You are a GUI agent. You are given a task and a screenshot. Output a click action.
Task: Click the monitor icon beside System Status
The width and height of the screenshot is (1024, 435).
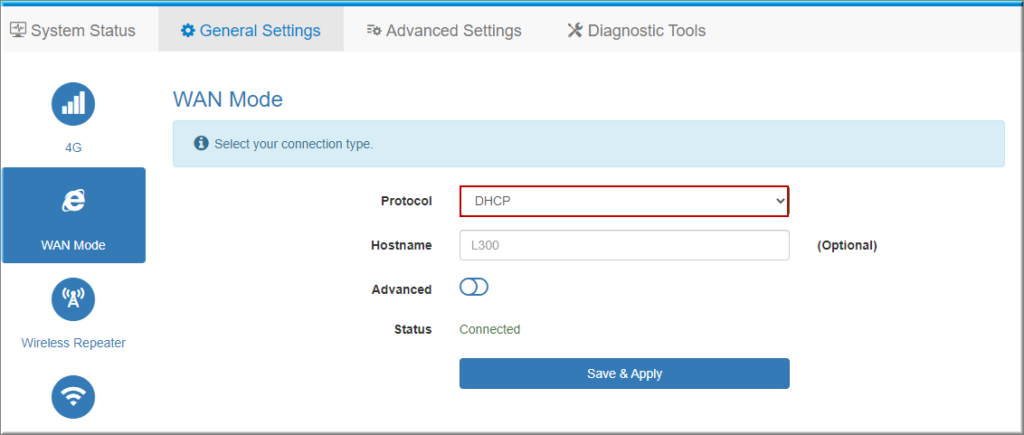[18, 31]
